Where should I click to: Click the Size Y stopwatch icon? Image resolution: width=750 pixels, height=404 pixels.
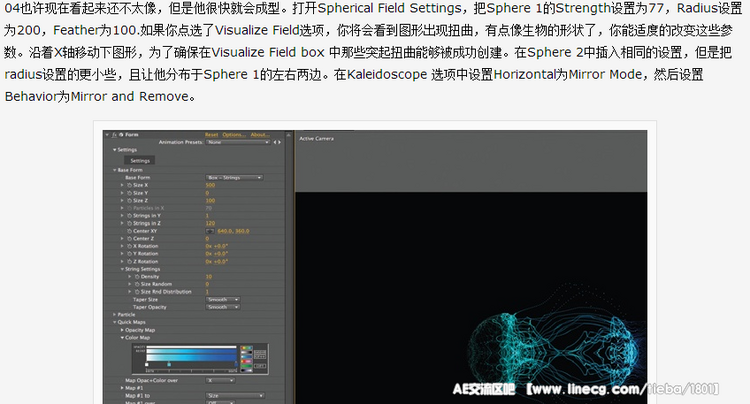(130, 193)
